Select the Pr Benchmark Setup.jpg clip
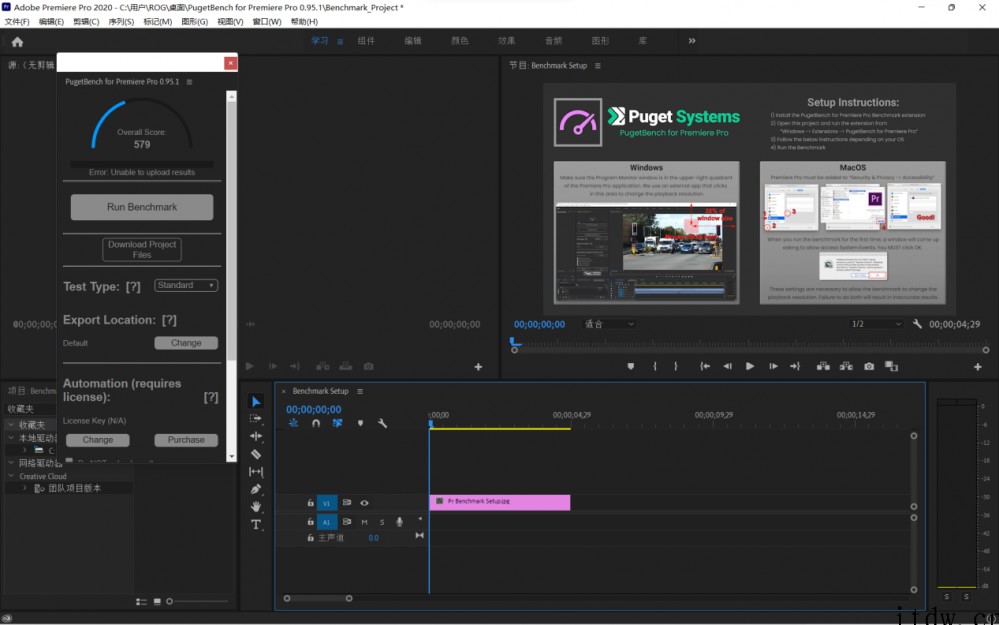999x625 pixels. pos(500,502)
